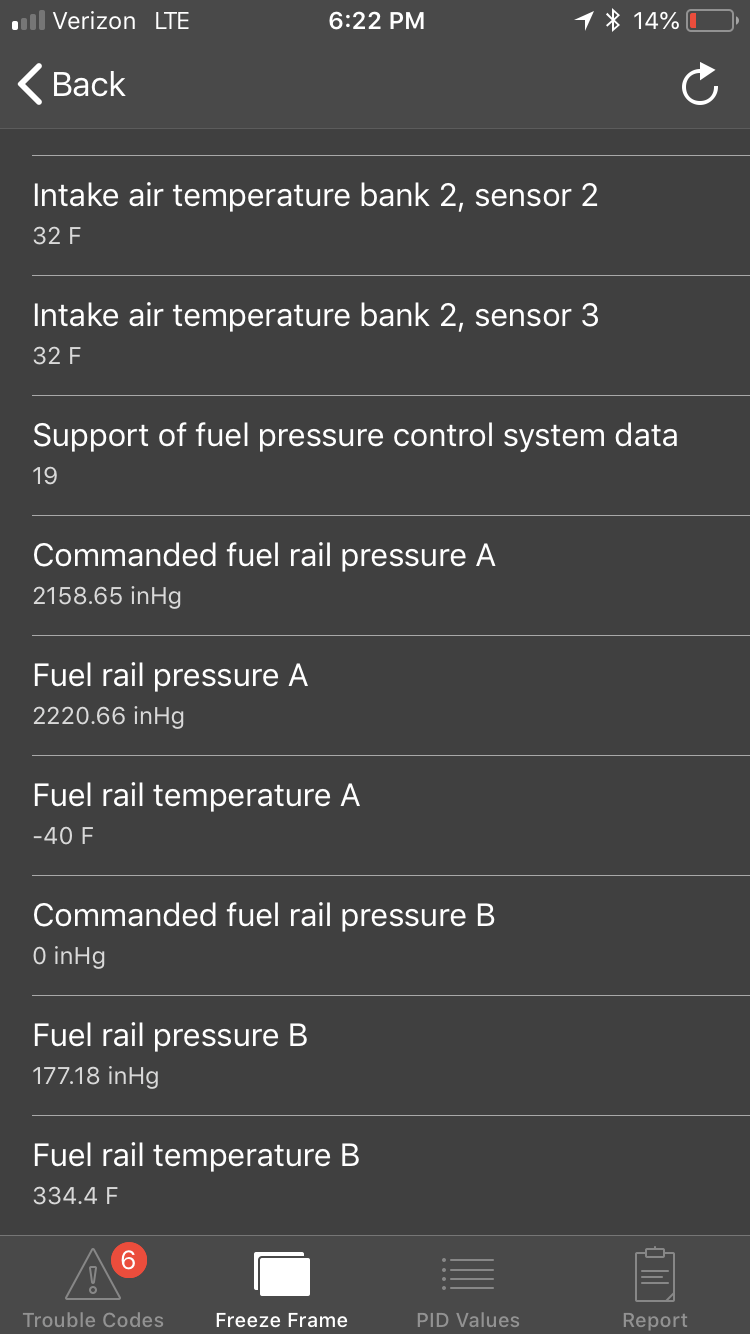The image size is (750, 1334).
Task: Tap the Back chevron icon
Action: pos(31,85)
